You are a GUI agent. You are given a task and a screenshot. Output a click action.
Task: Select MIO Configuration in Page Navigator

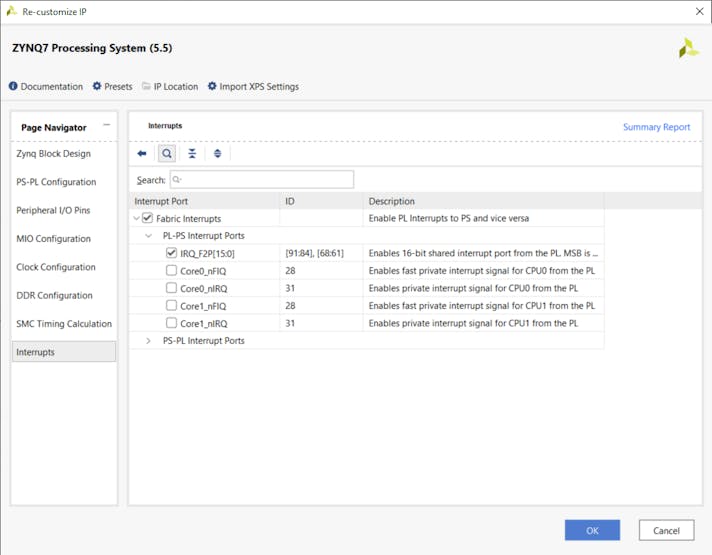(53, 239)
